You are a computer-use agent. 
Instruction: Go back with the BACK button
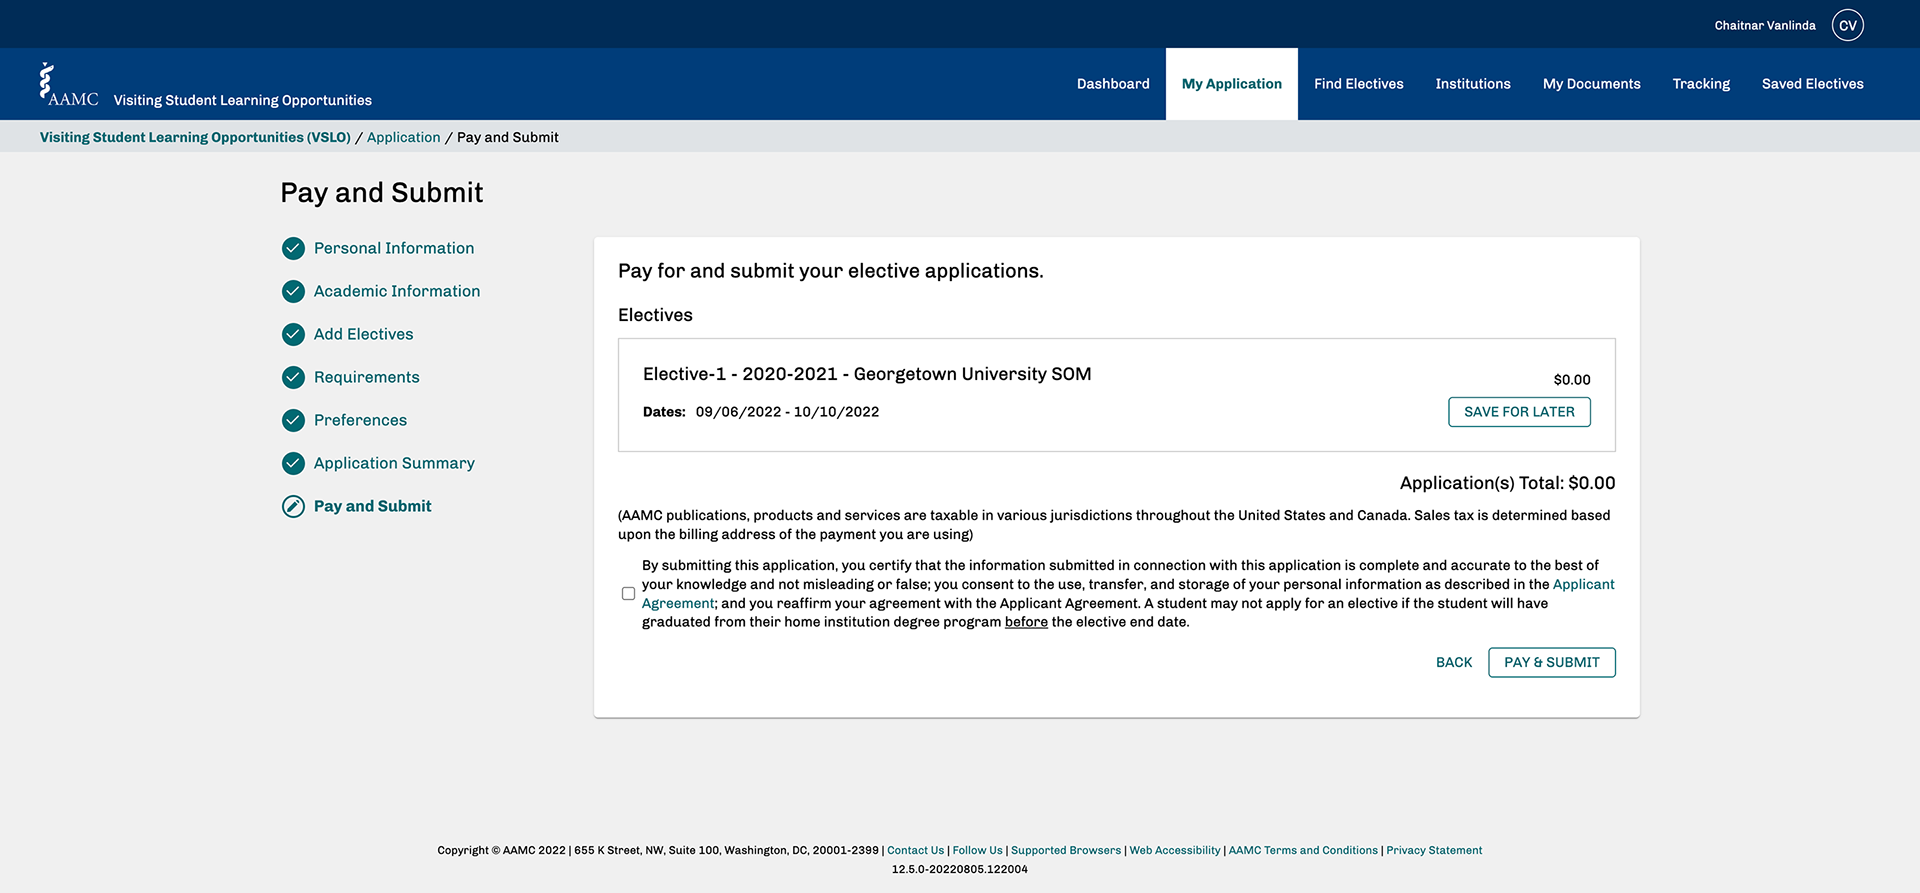[x=1454, y=662]
